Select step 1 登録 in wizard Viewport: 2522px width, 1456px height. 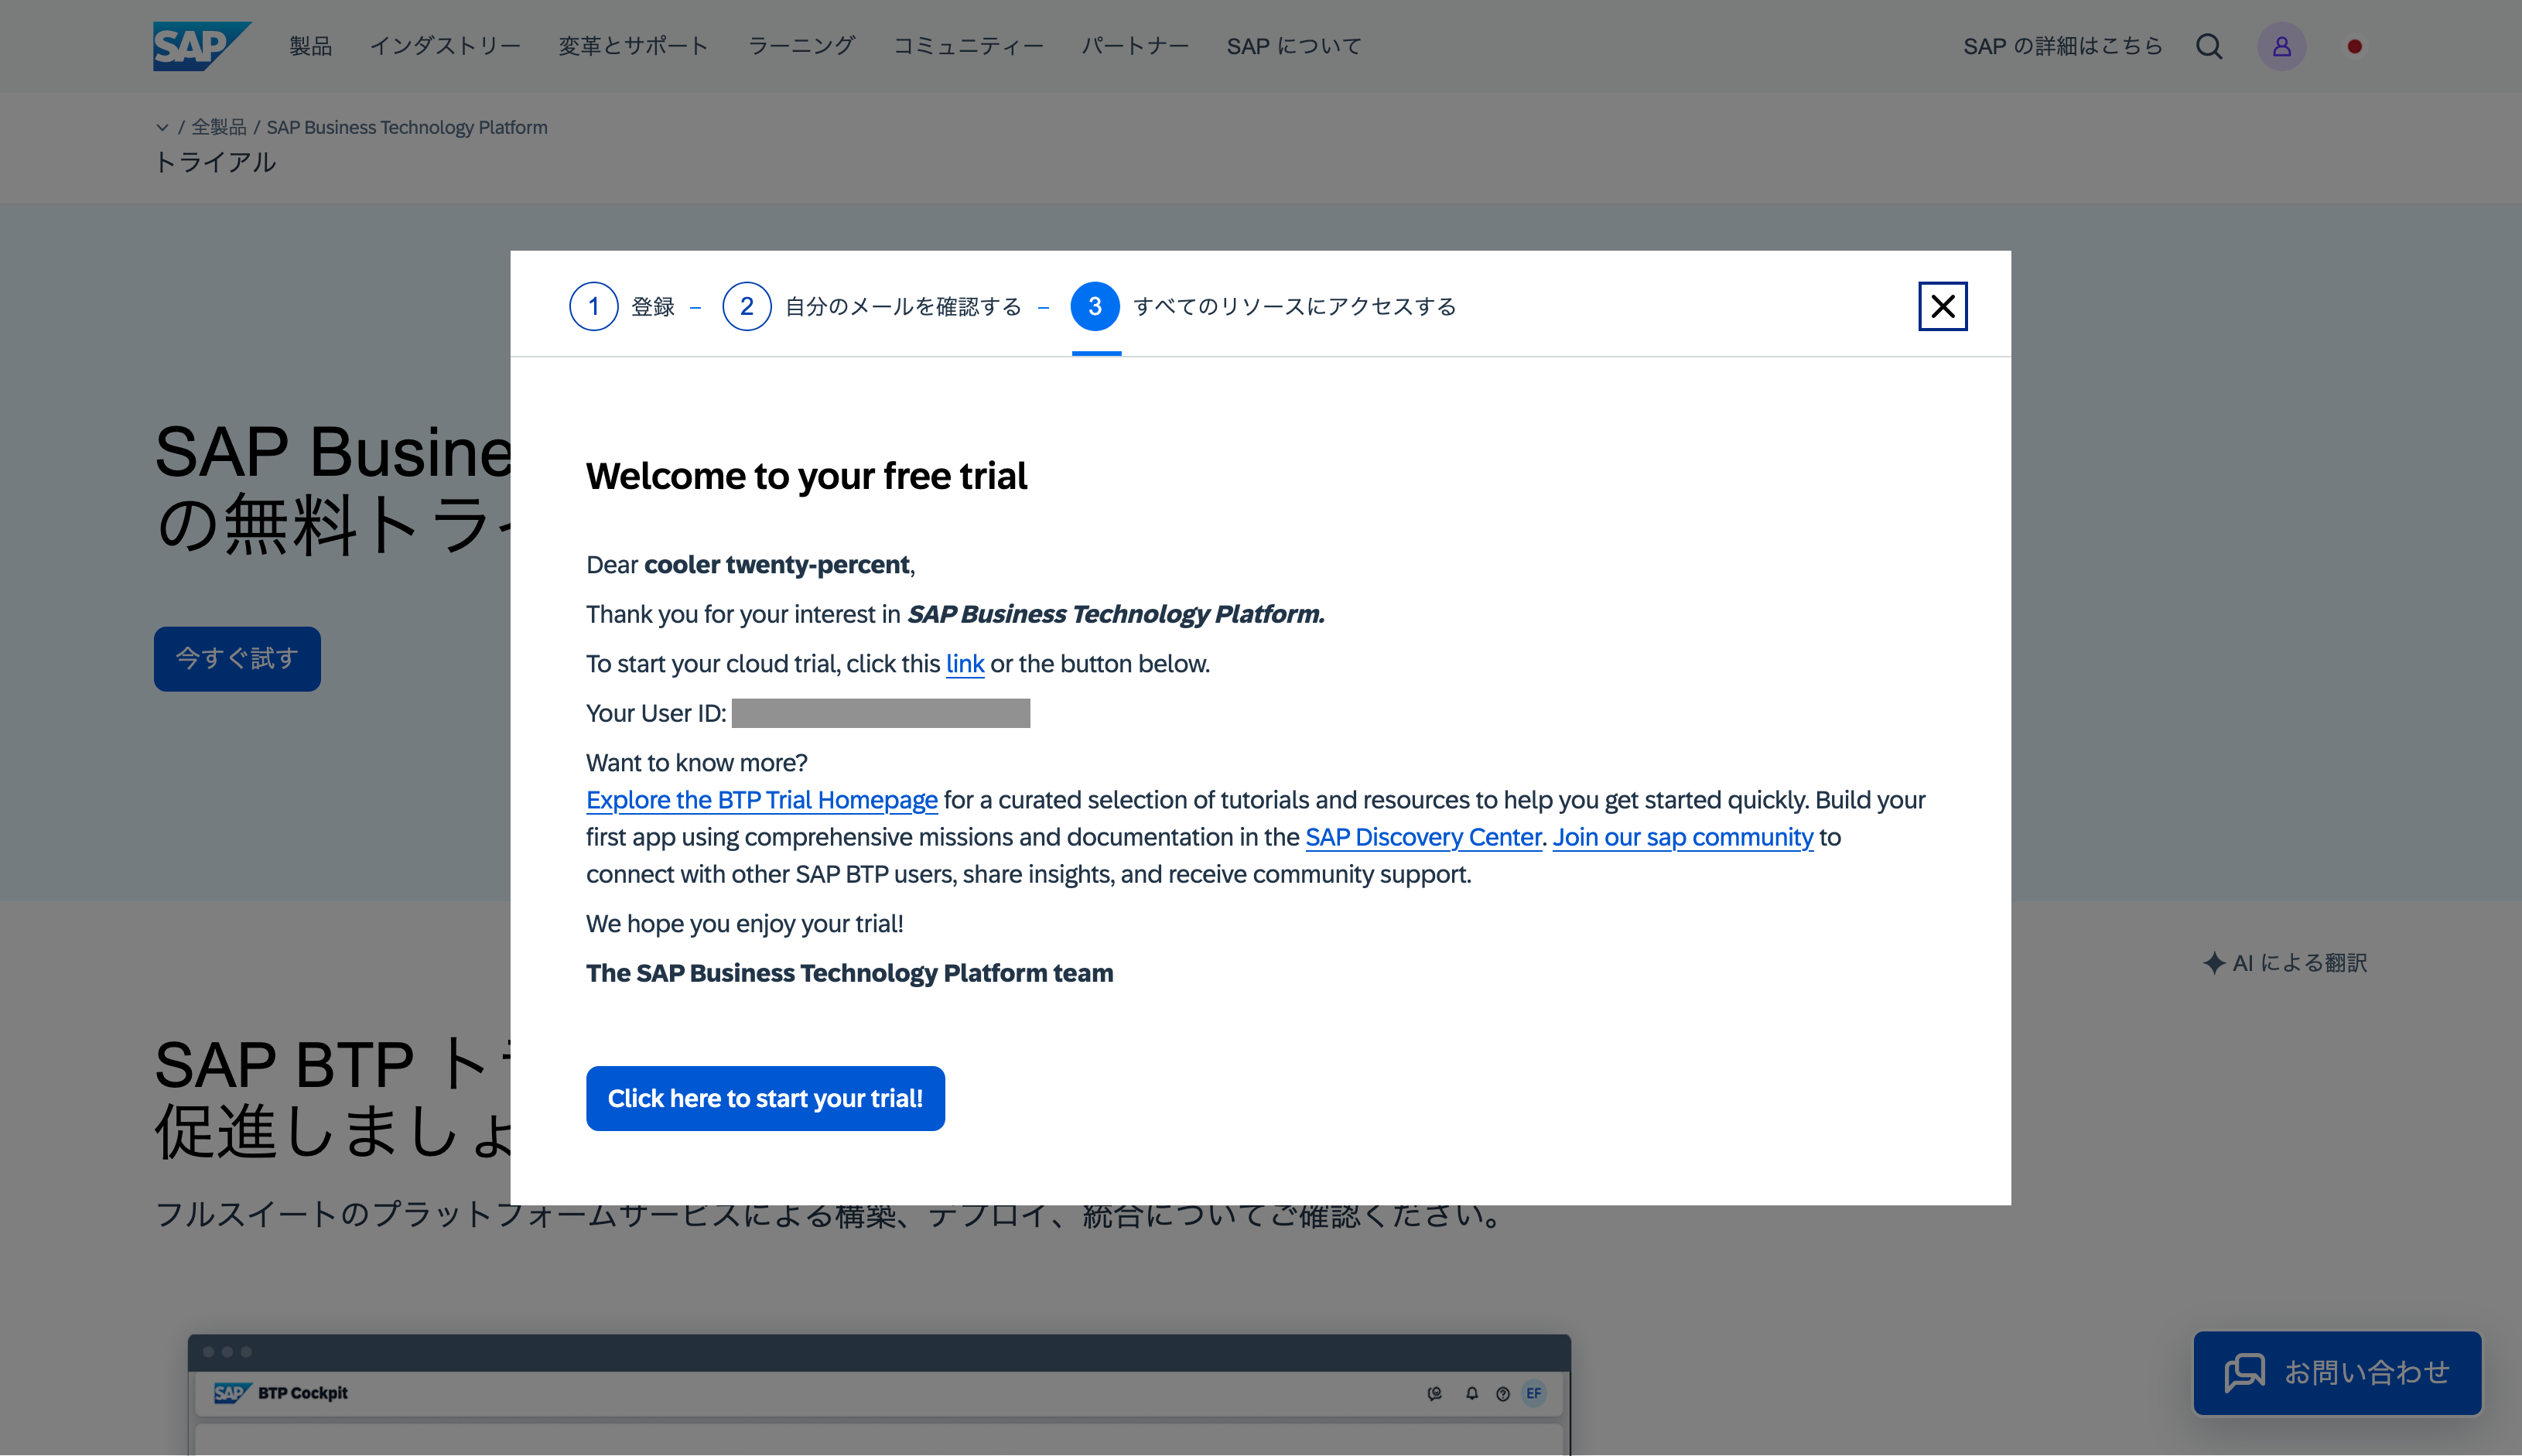pos(594,306)
